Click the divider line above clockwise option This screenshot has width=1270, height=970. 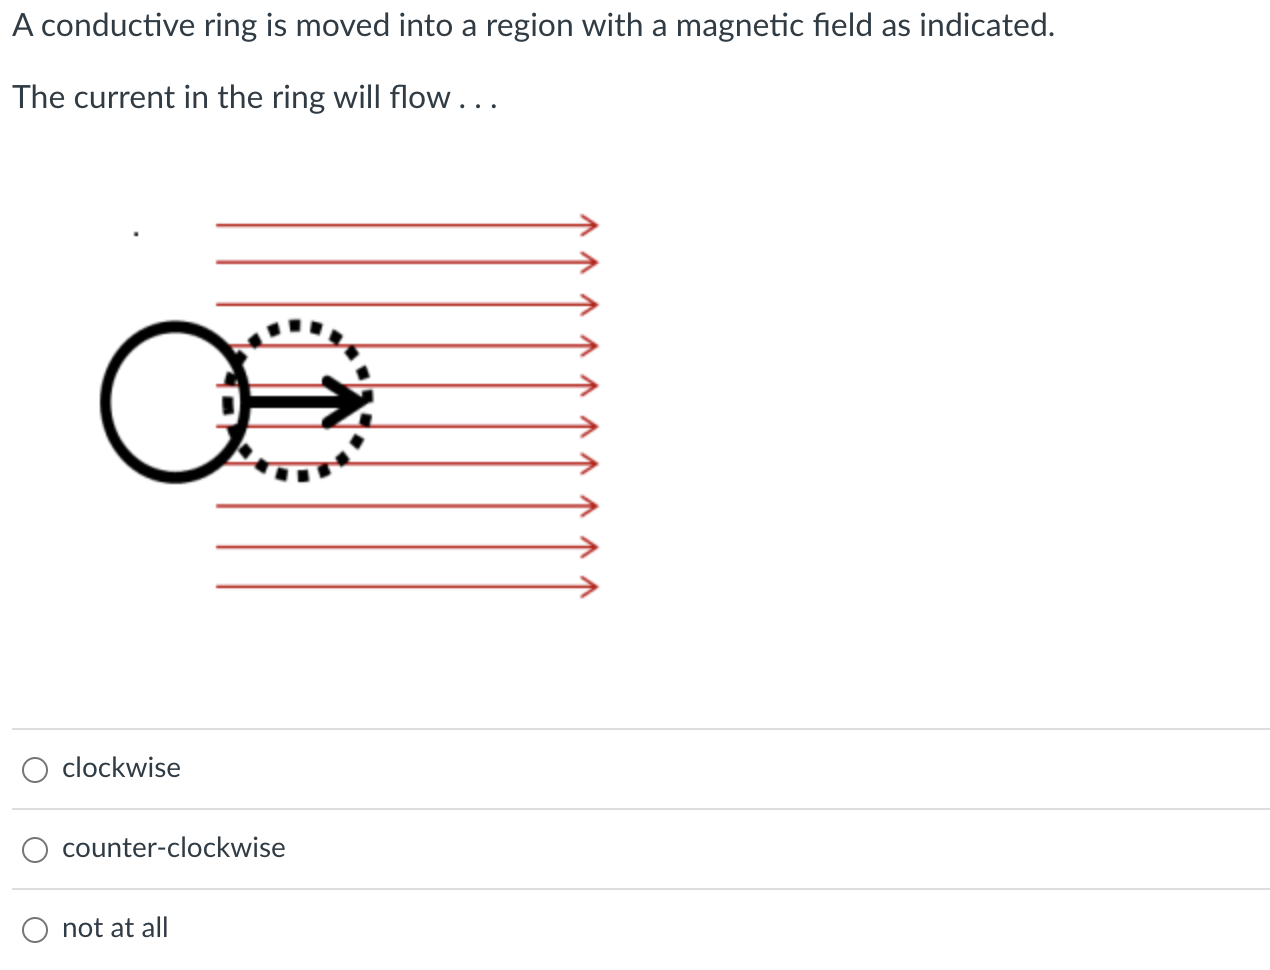coord(635,729)
